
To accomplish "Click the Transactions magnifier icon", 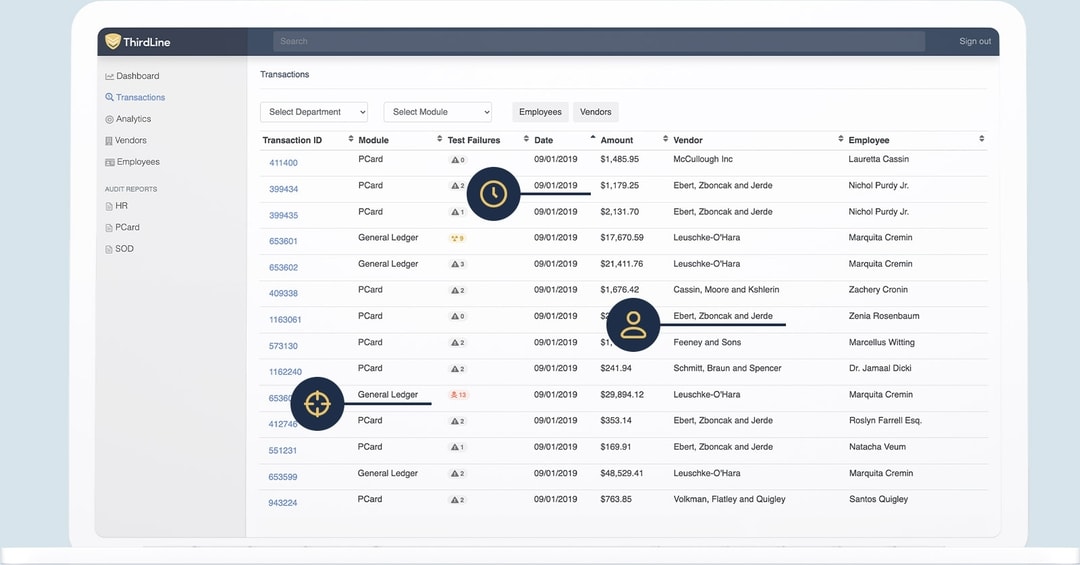I will pos(109,97).
